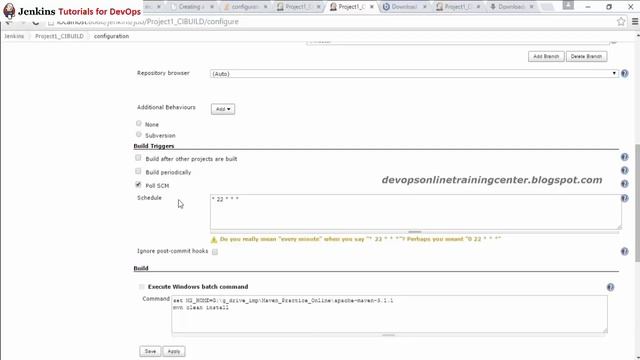Open the Repository browser dropdown

[414, 73]
